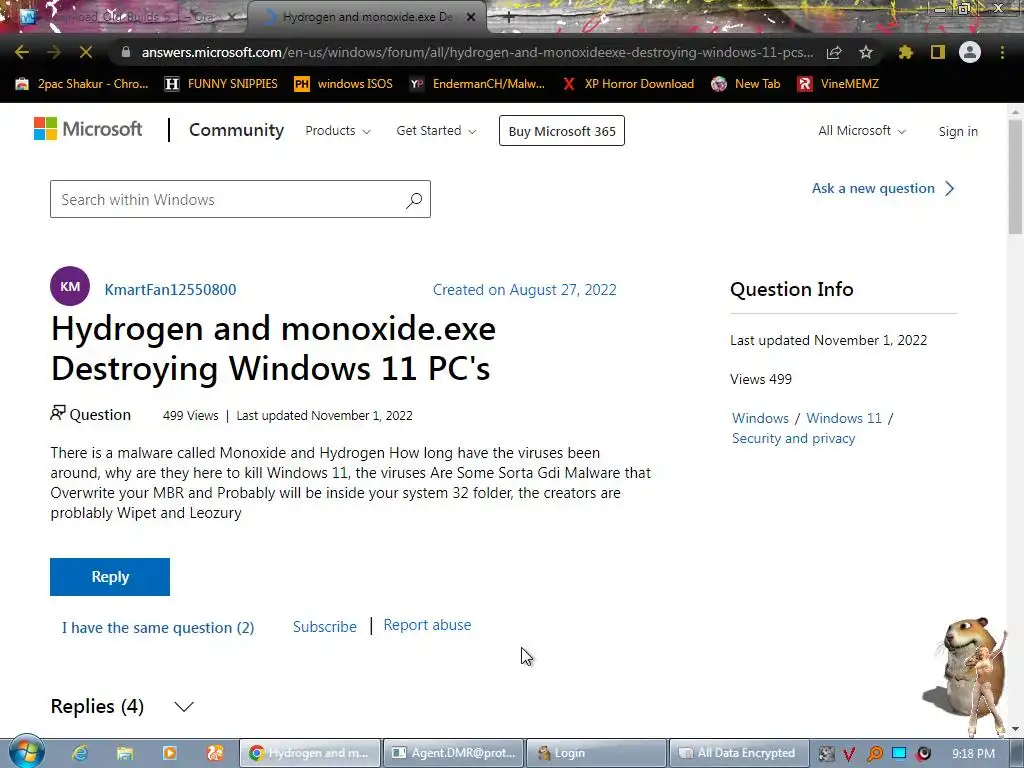Bookmark this page with the star icon

866,52
